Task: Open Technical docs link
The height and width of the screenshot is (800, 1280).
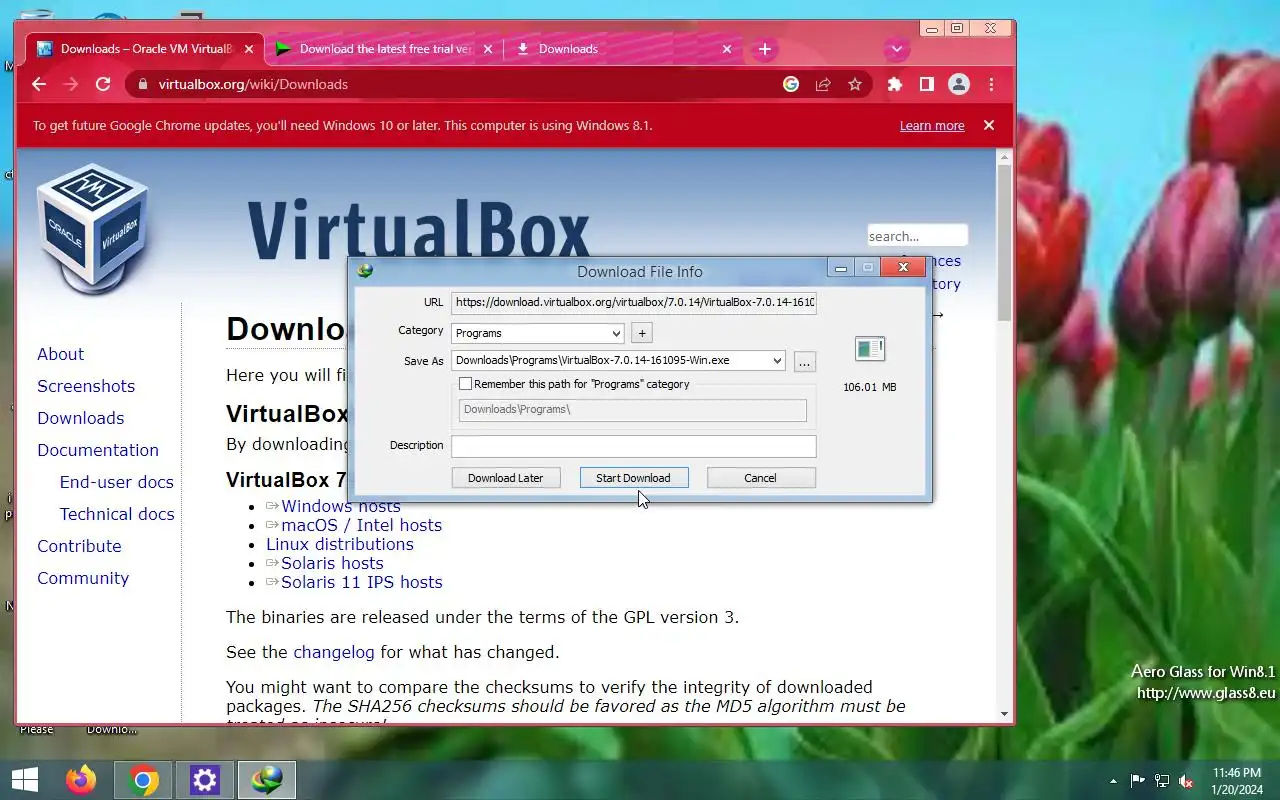Action: [x=117, y=514]
